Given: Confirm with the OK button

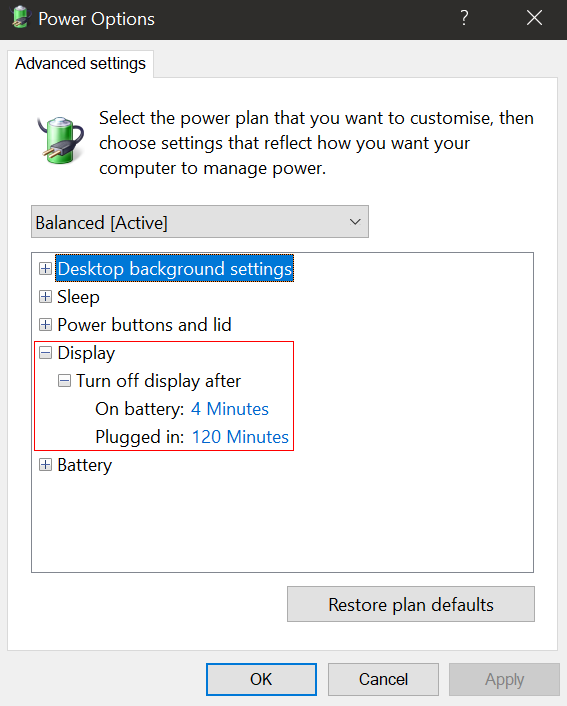Looking at the screenshot, I should 261,679.
